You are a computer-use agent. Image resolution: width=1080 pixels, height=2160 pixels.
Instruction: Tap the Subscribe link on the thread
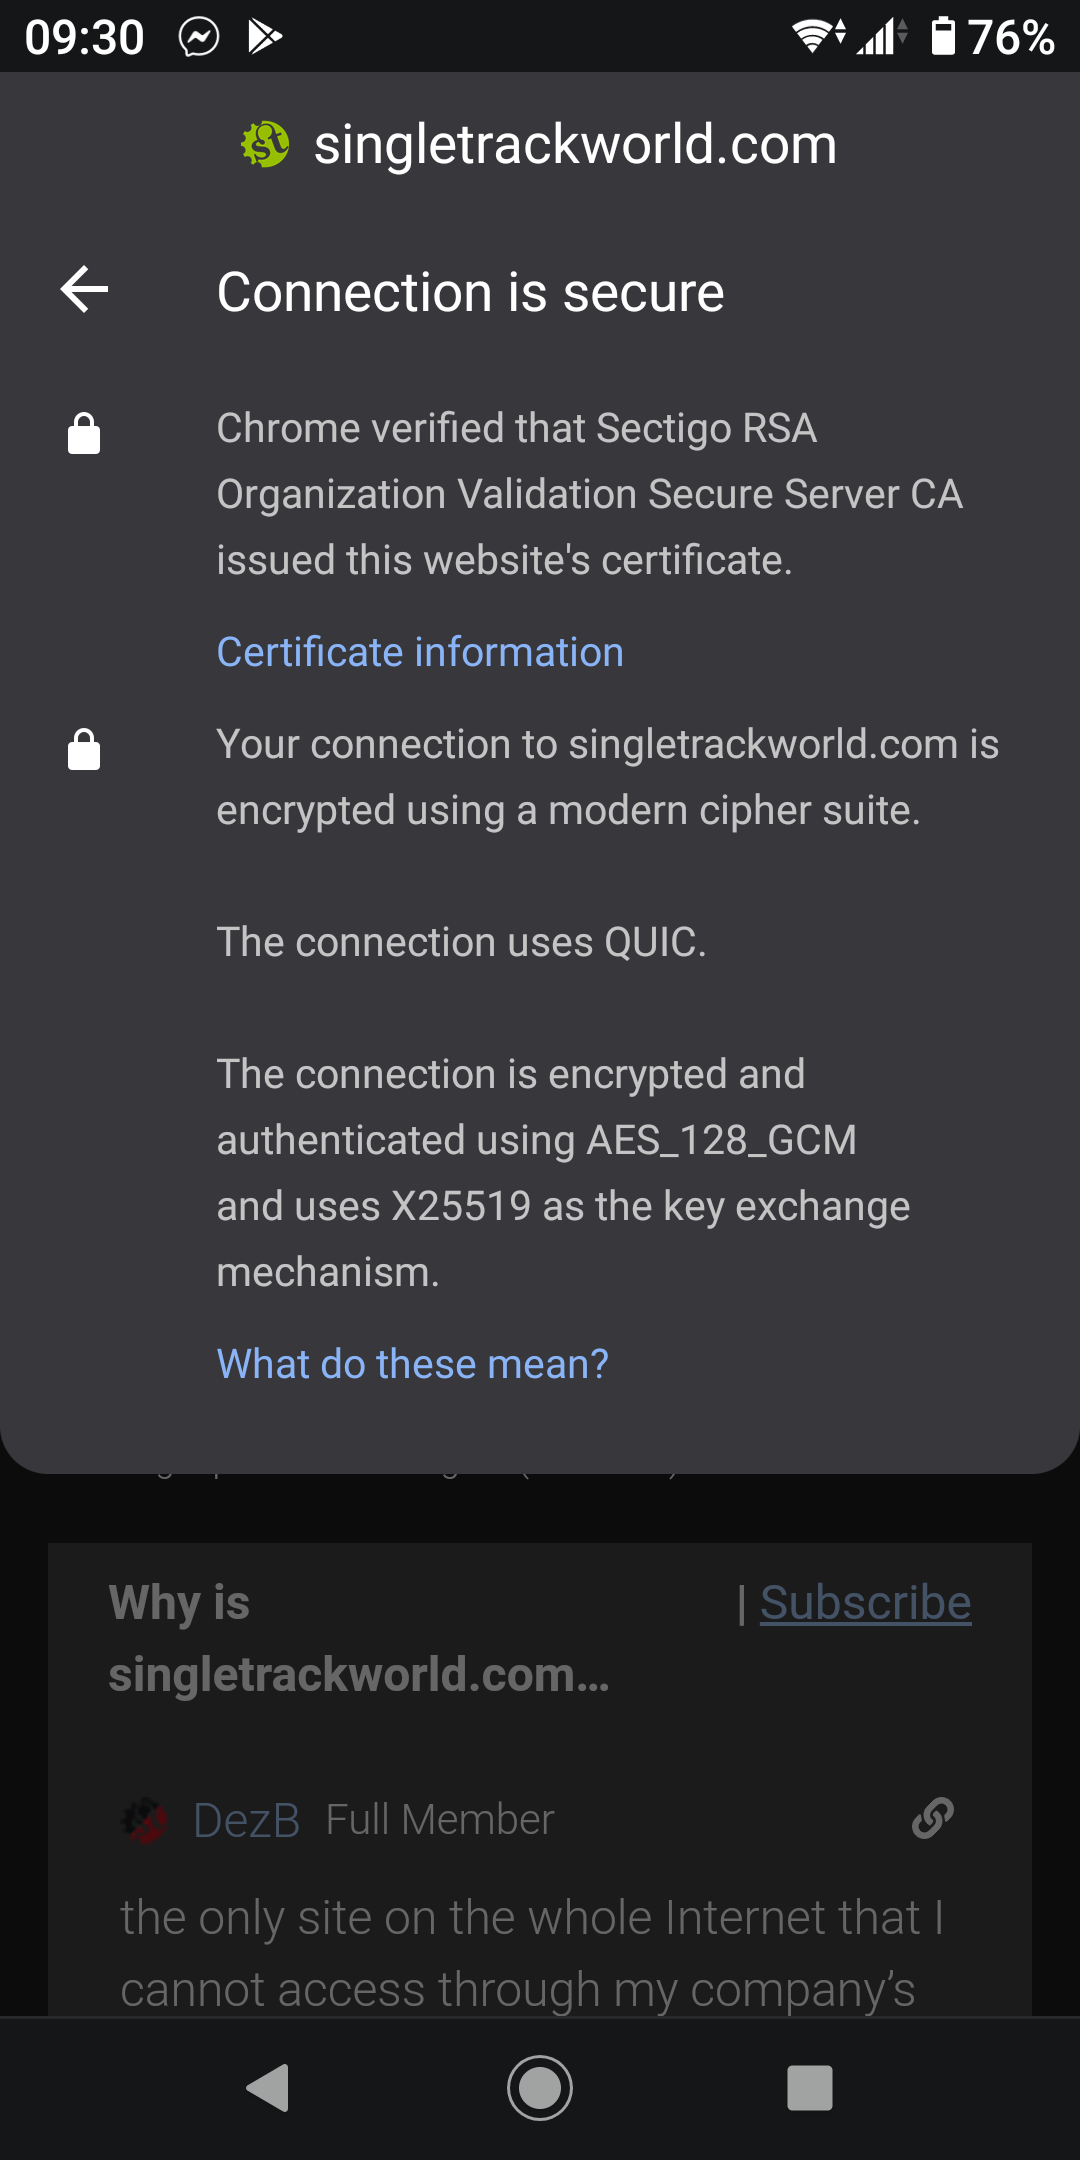point(866,1603)
